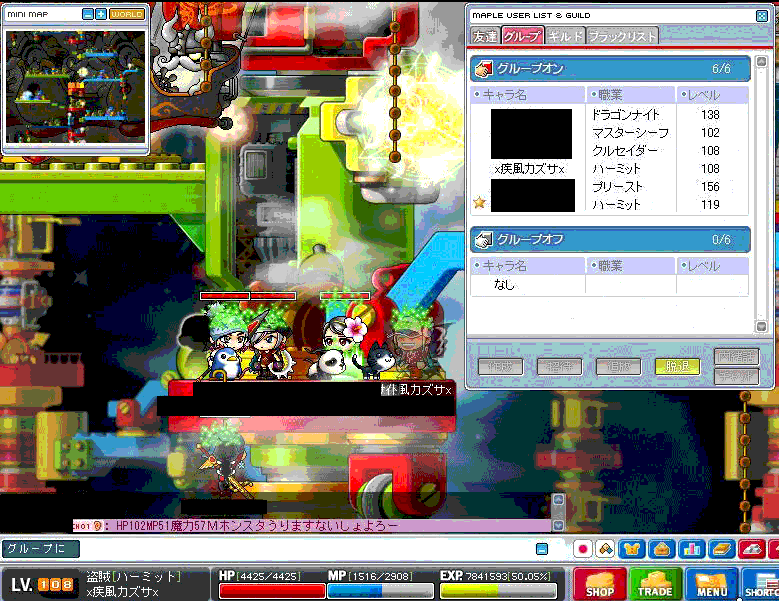The height and width of the screenshot is (601, 779).
Task: Click the 招待 invite button
Action: point(559,367)
